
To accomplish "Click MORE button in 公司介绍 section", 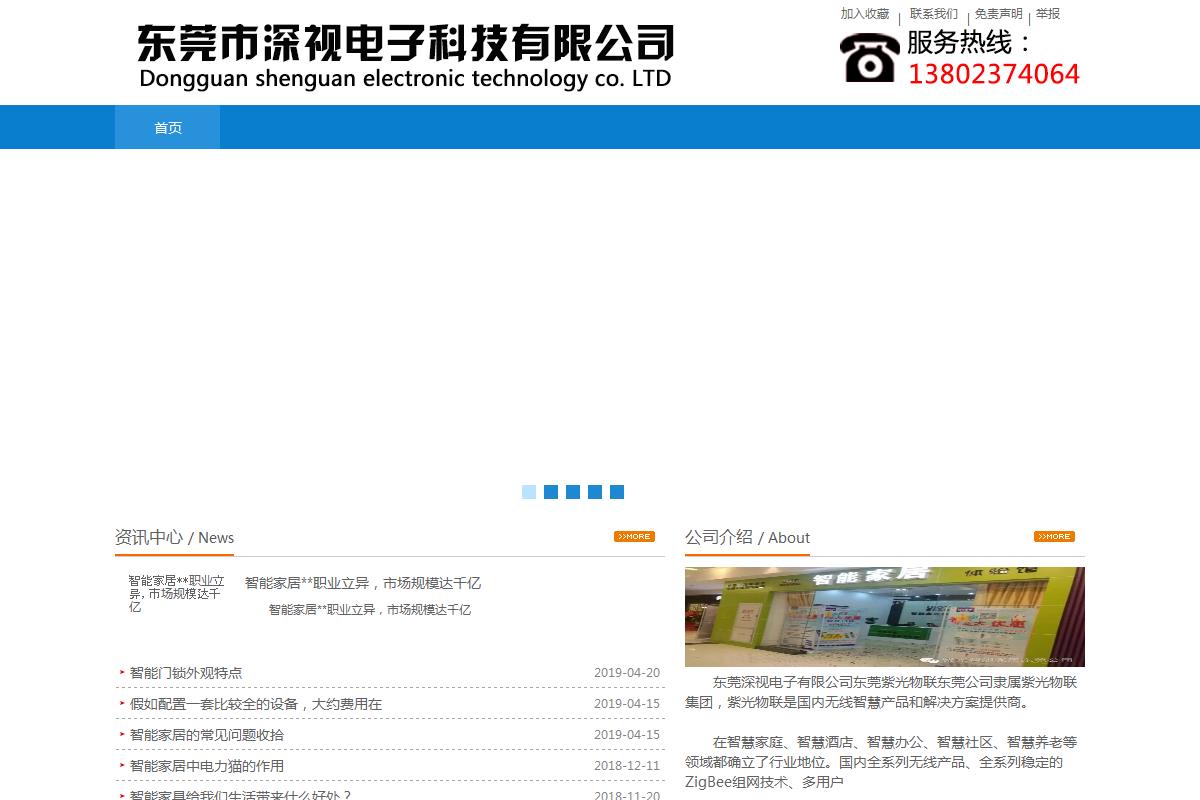I will point(1054,537).
